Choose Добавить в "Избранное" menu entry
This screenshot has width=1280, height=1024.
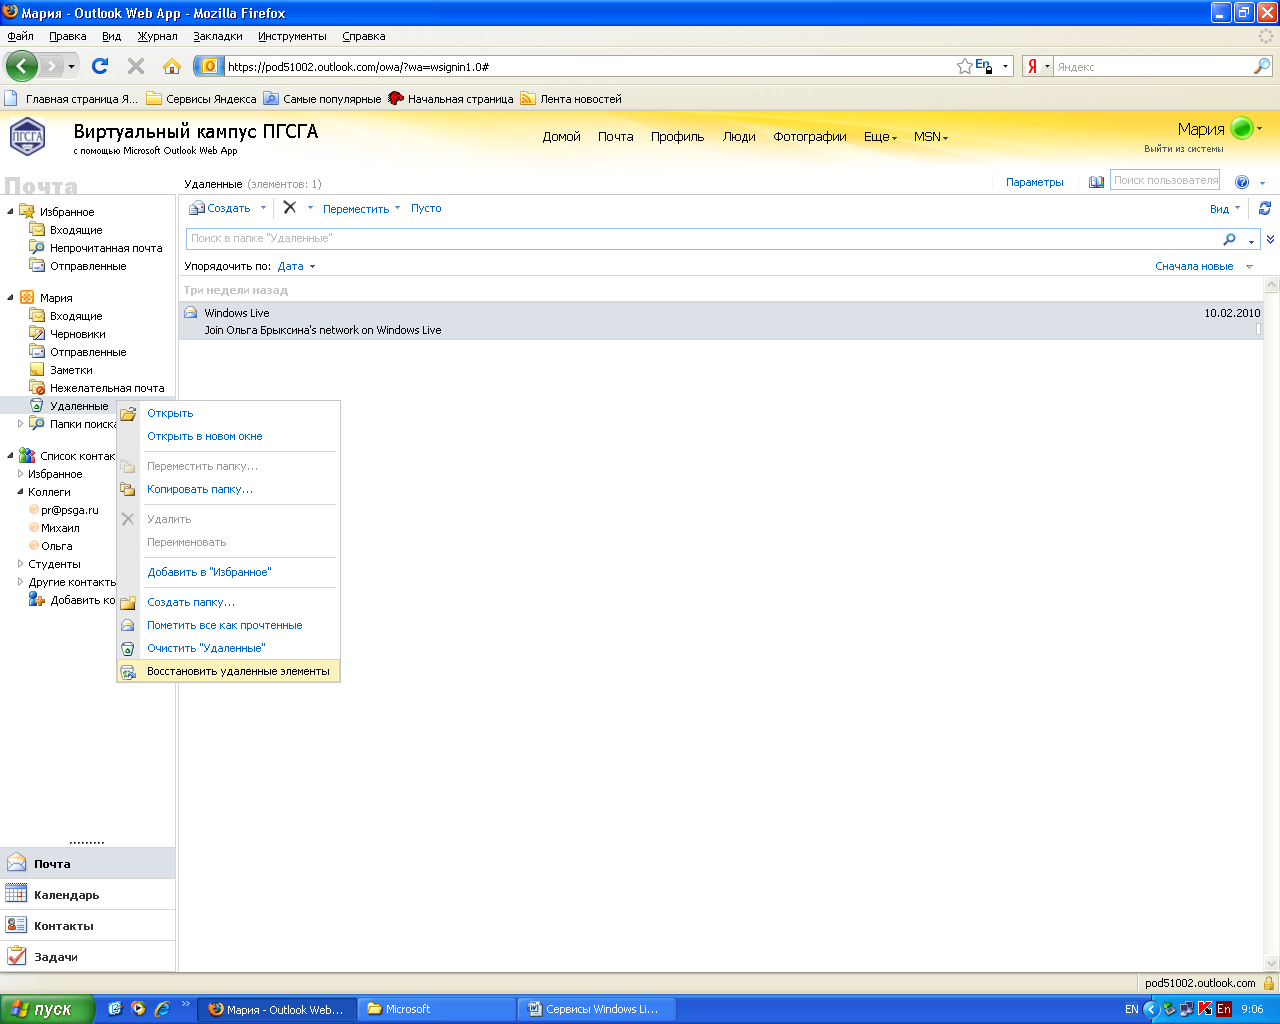[x=229, y=572]
